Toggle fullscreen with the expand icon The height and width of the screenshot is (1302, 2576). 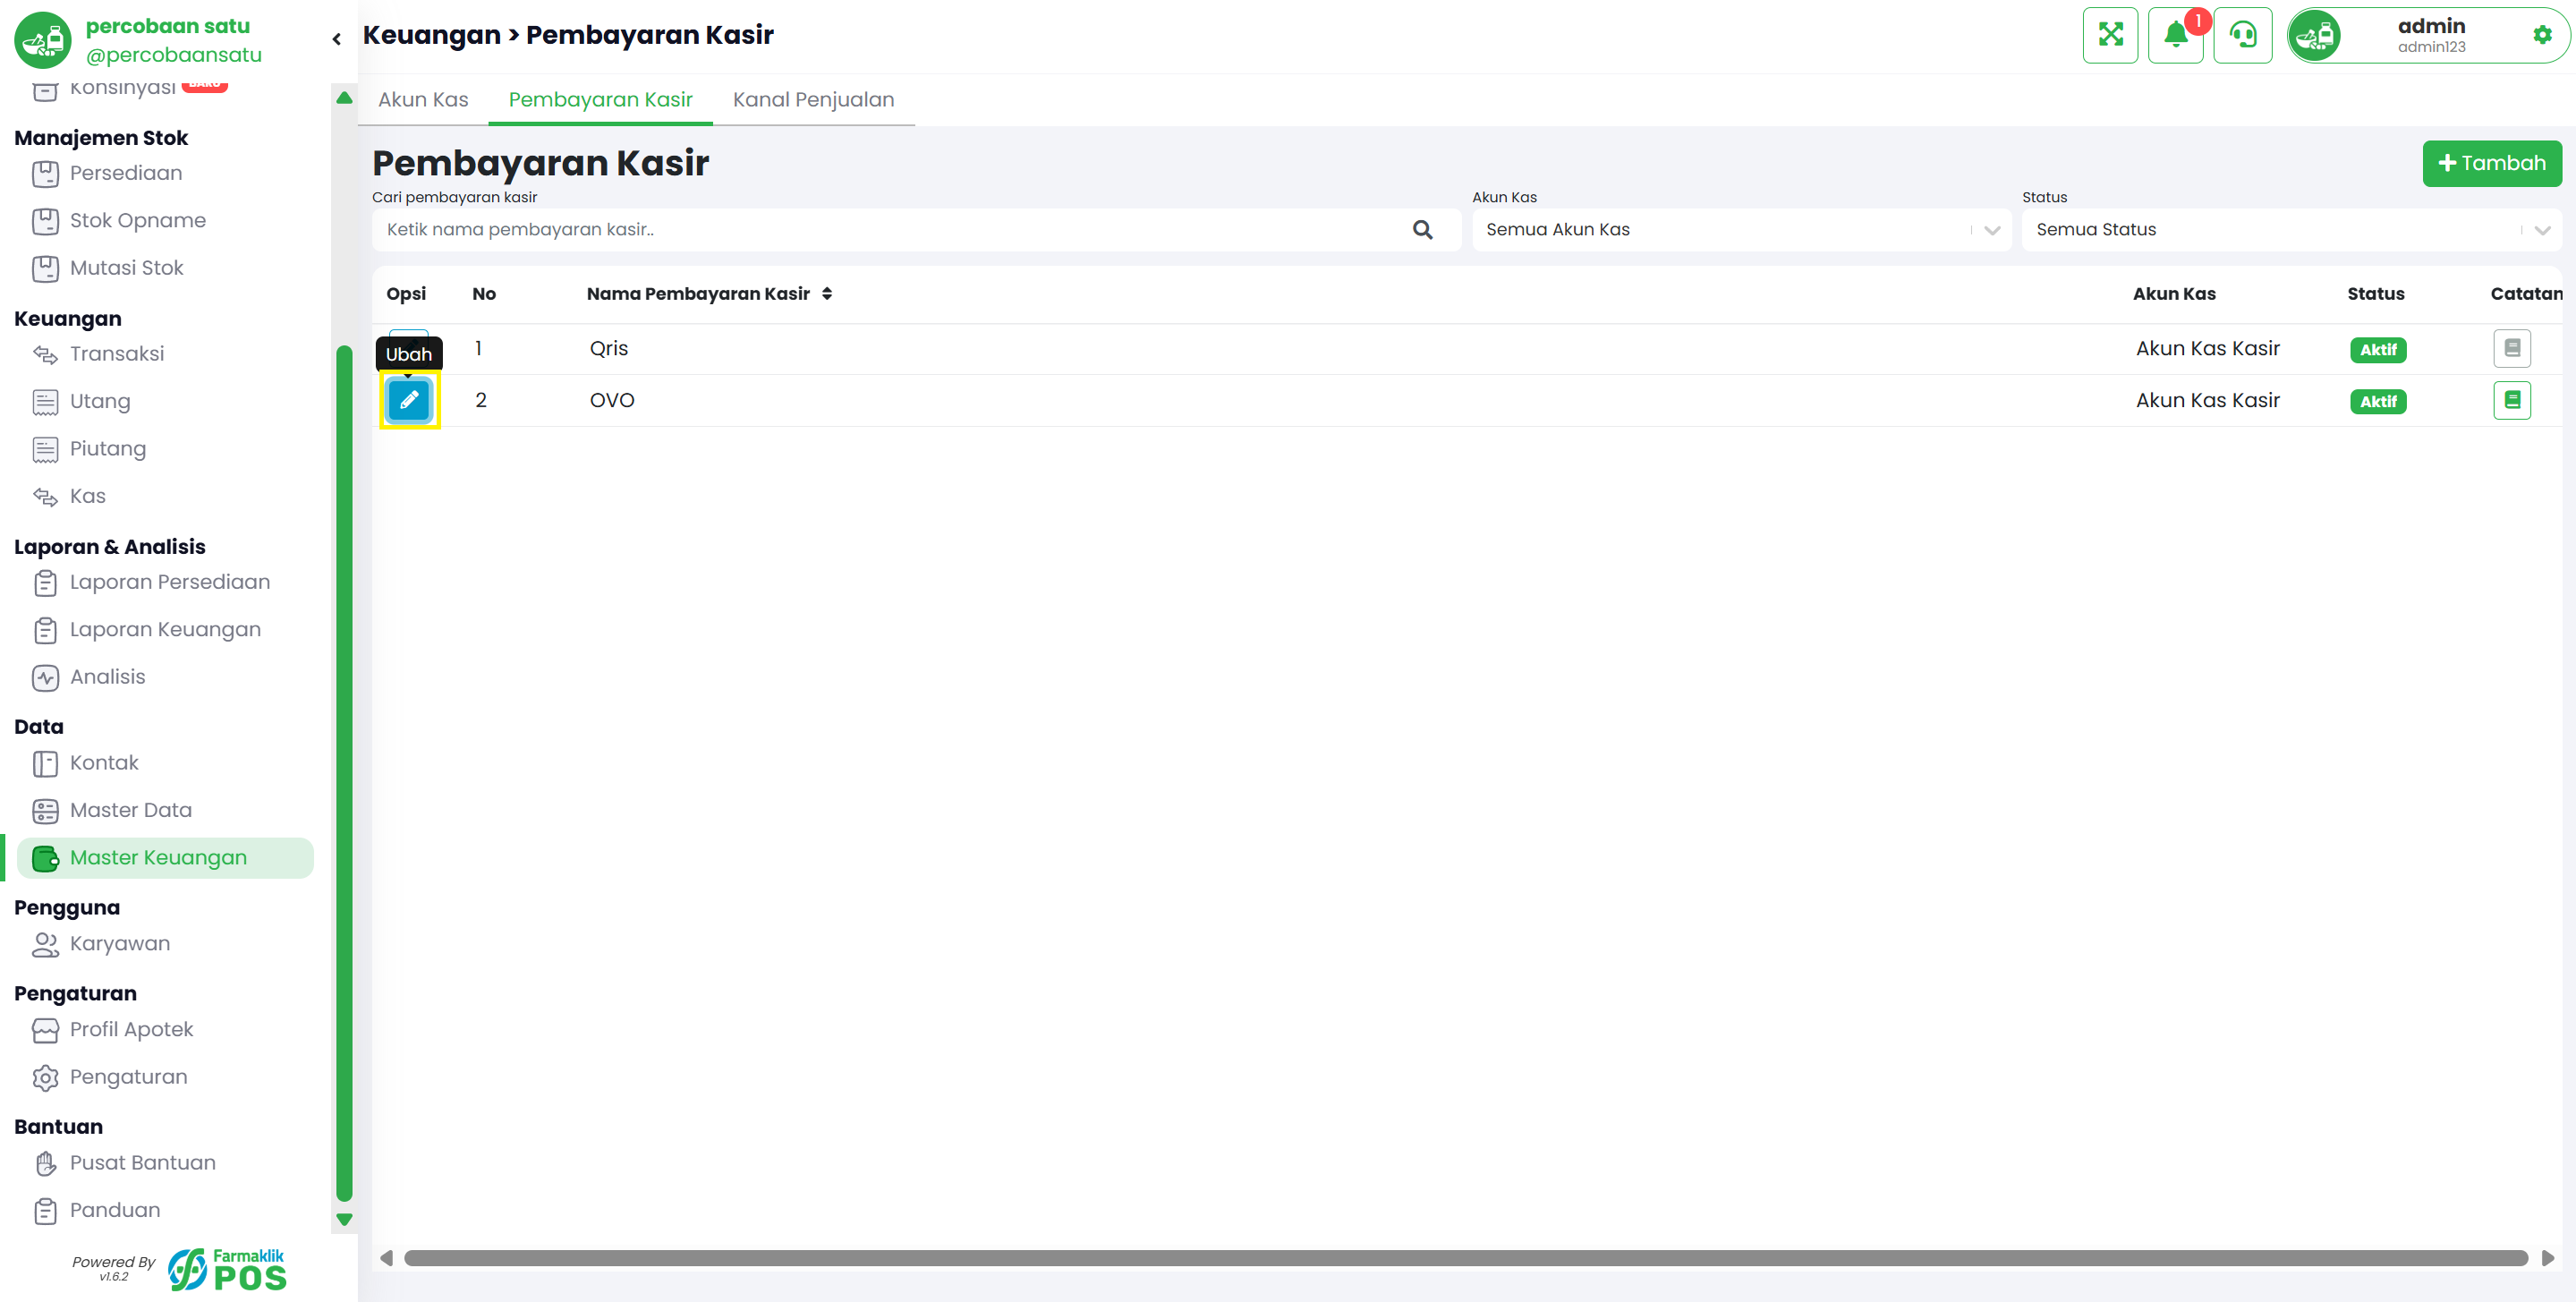click(2110, 35)
